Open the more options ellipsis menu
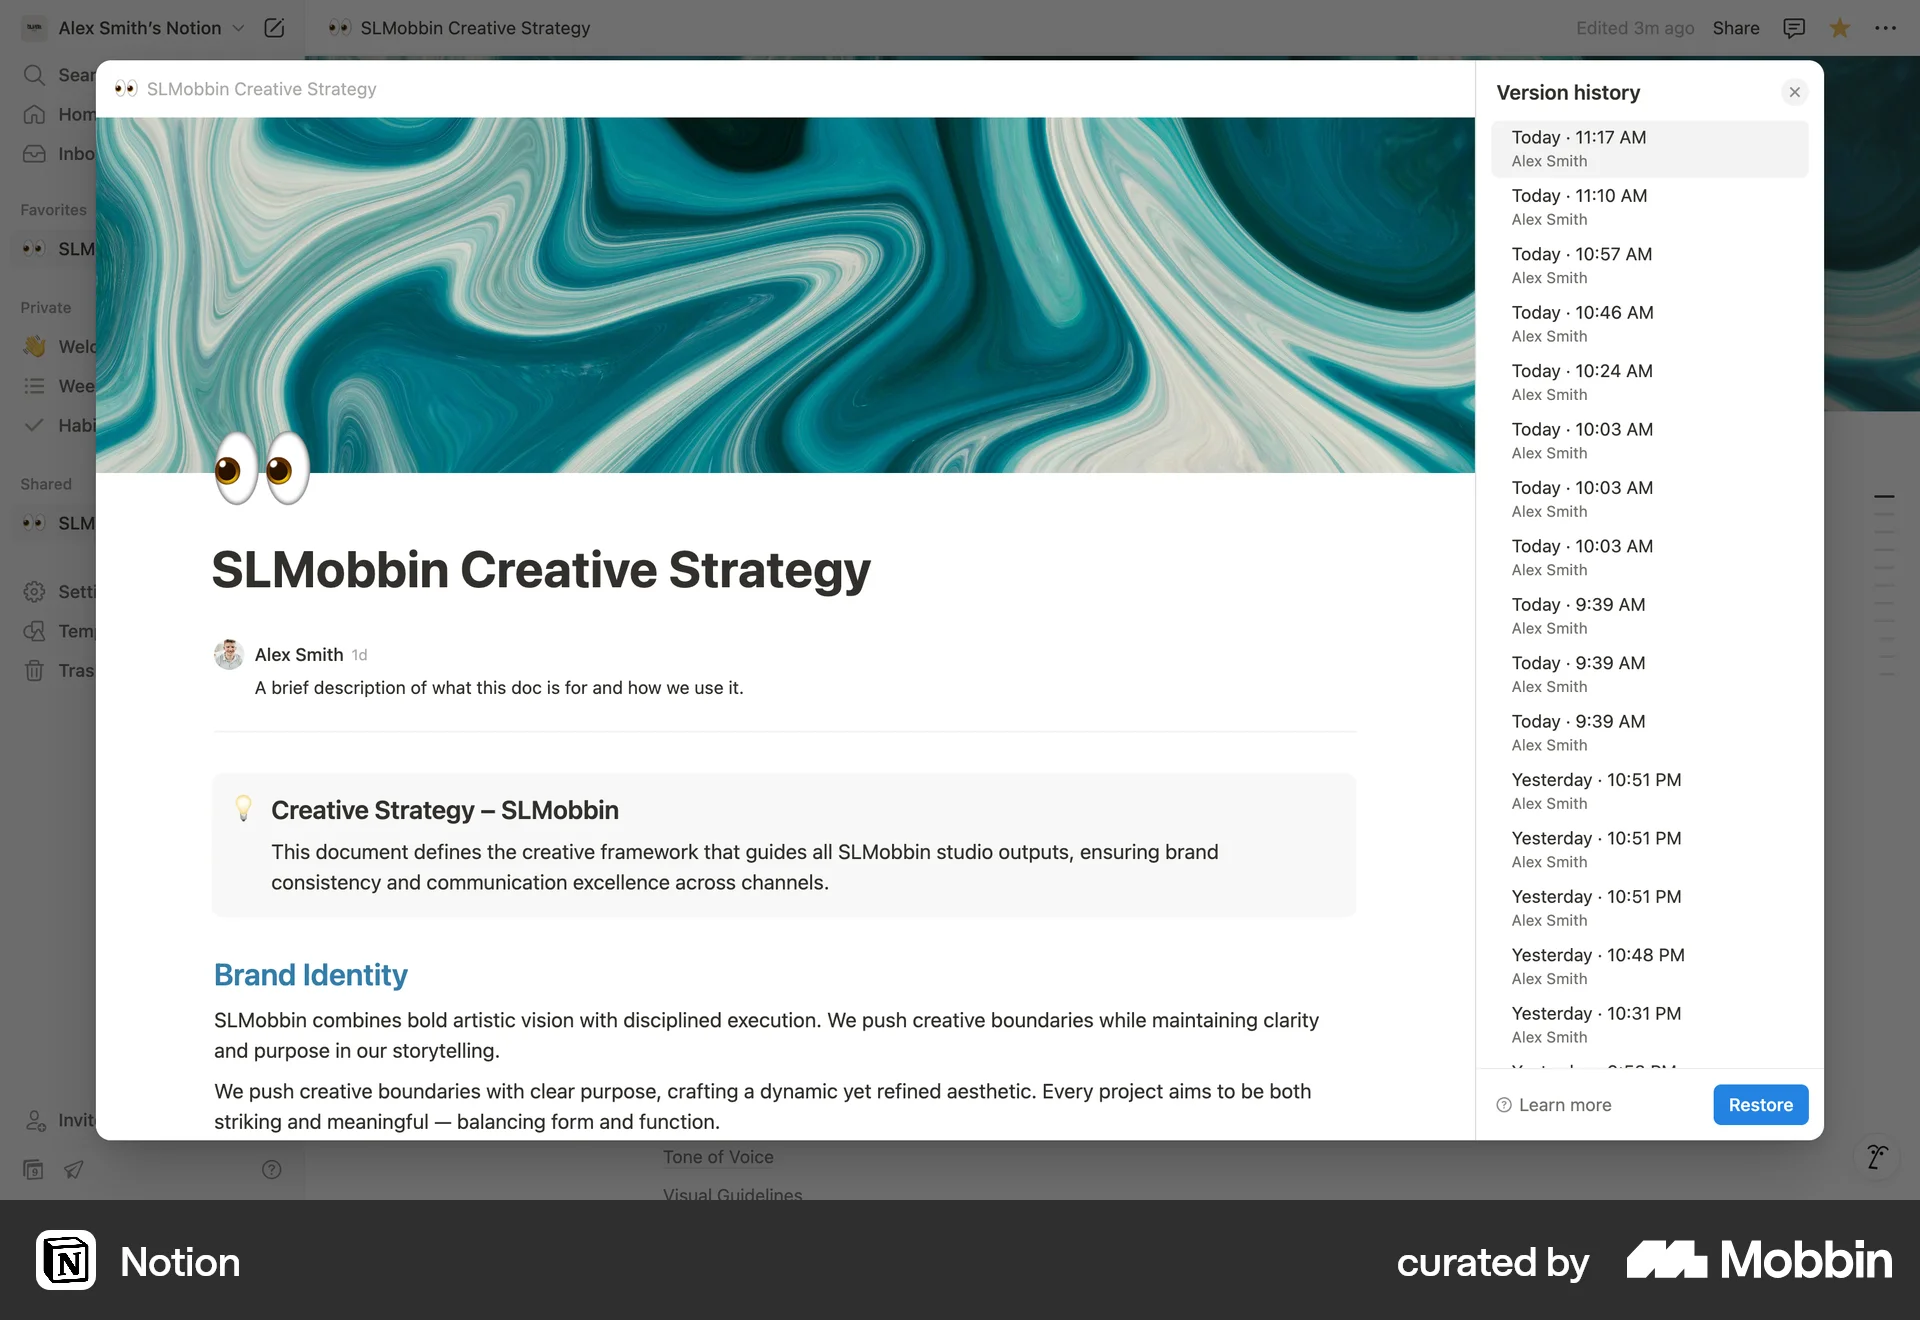Image resolution: width=1920 pixels, height=1320 pixels. coord(1888,28)
